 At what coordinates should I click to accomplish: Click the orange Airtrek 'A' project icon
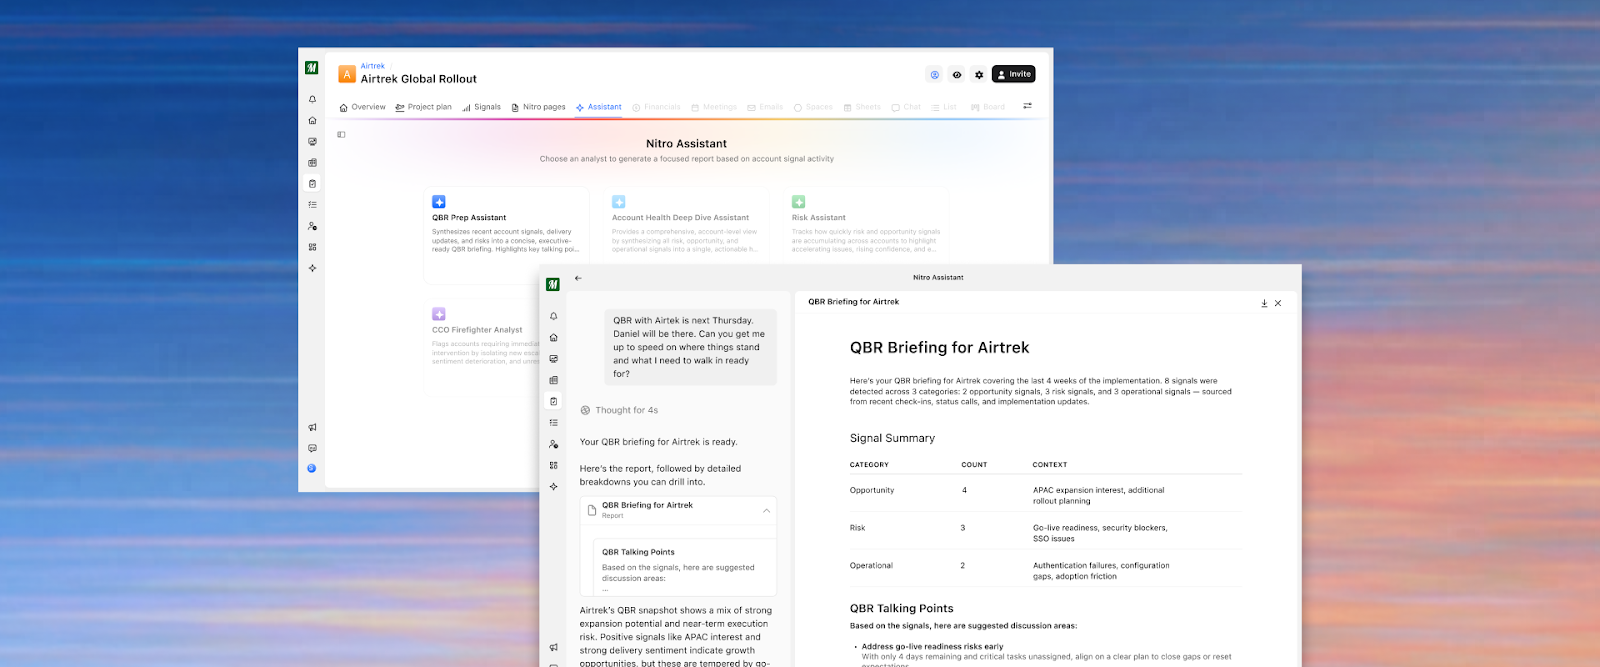pyautogui.click(x=347, y=74)
